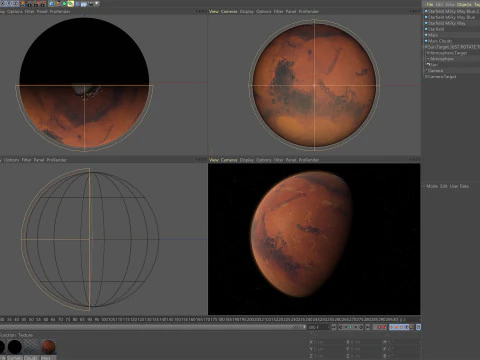
Task: Click the green Play button in timeline controls
Action: pos(351,327)
